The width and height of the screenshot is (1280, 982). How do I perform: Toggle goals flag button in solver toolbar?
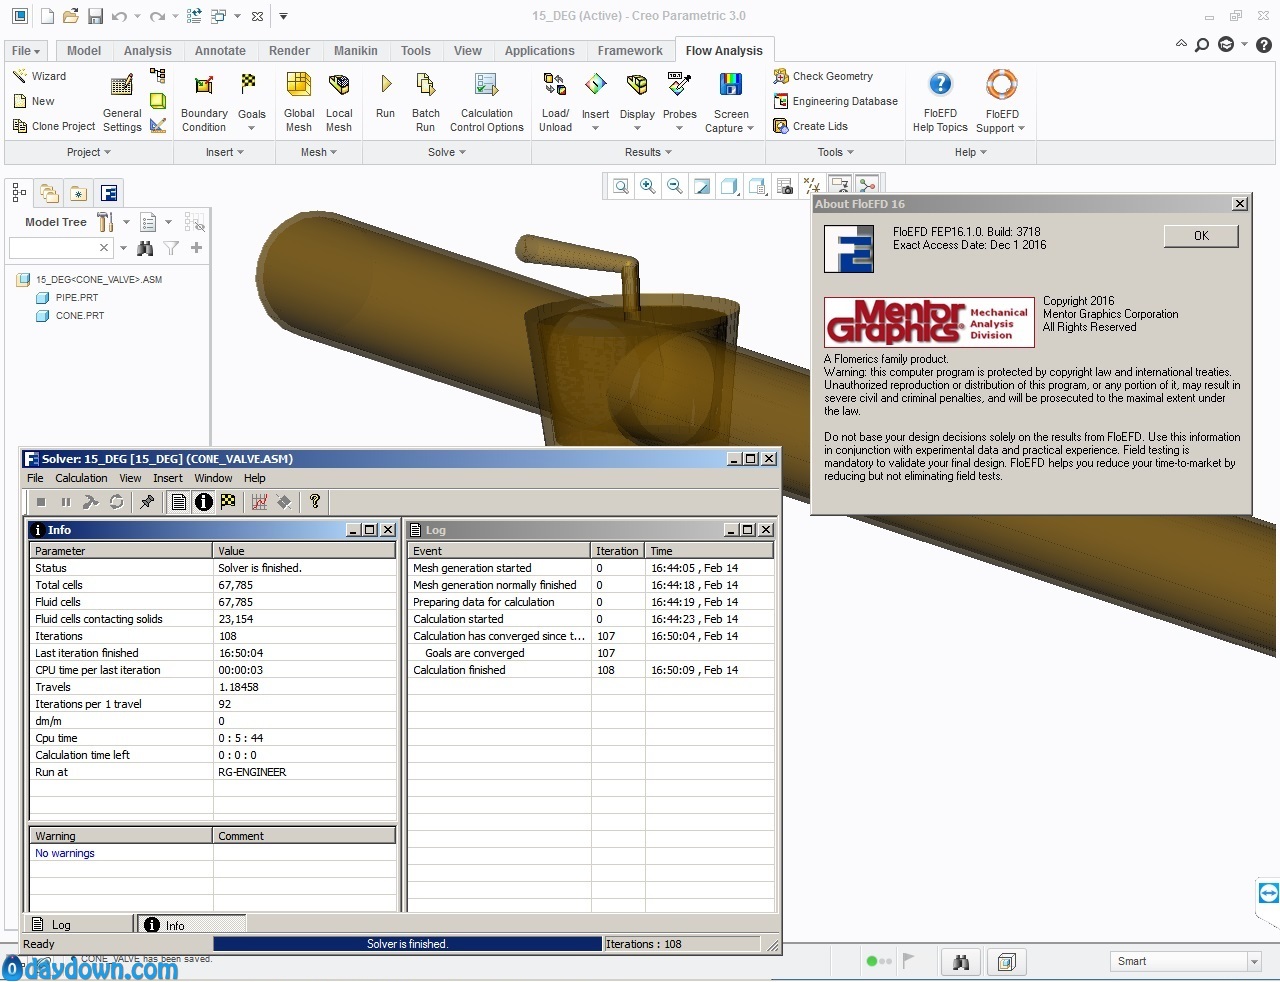(x=229, y=502)
